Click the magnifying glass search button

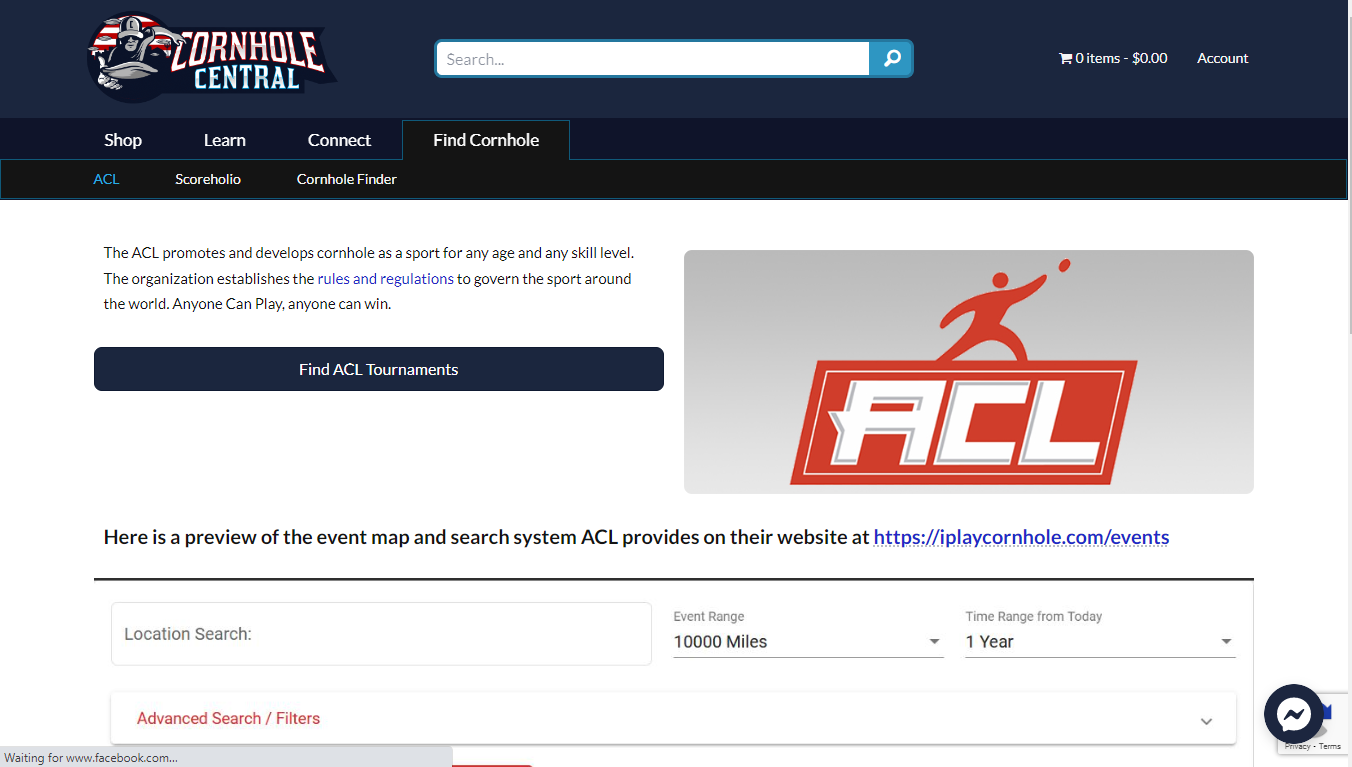coord(891,59)
